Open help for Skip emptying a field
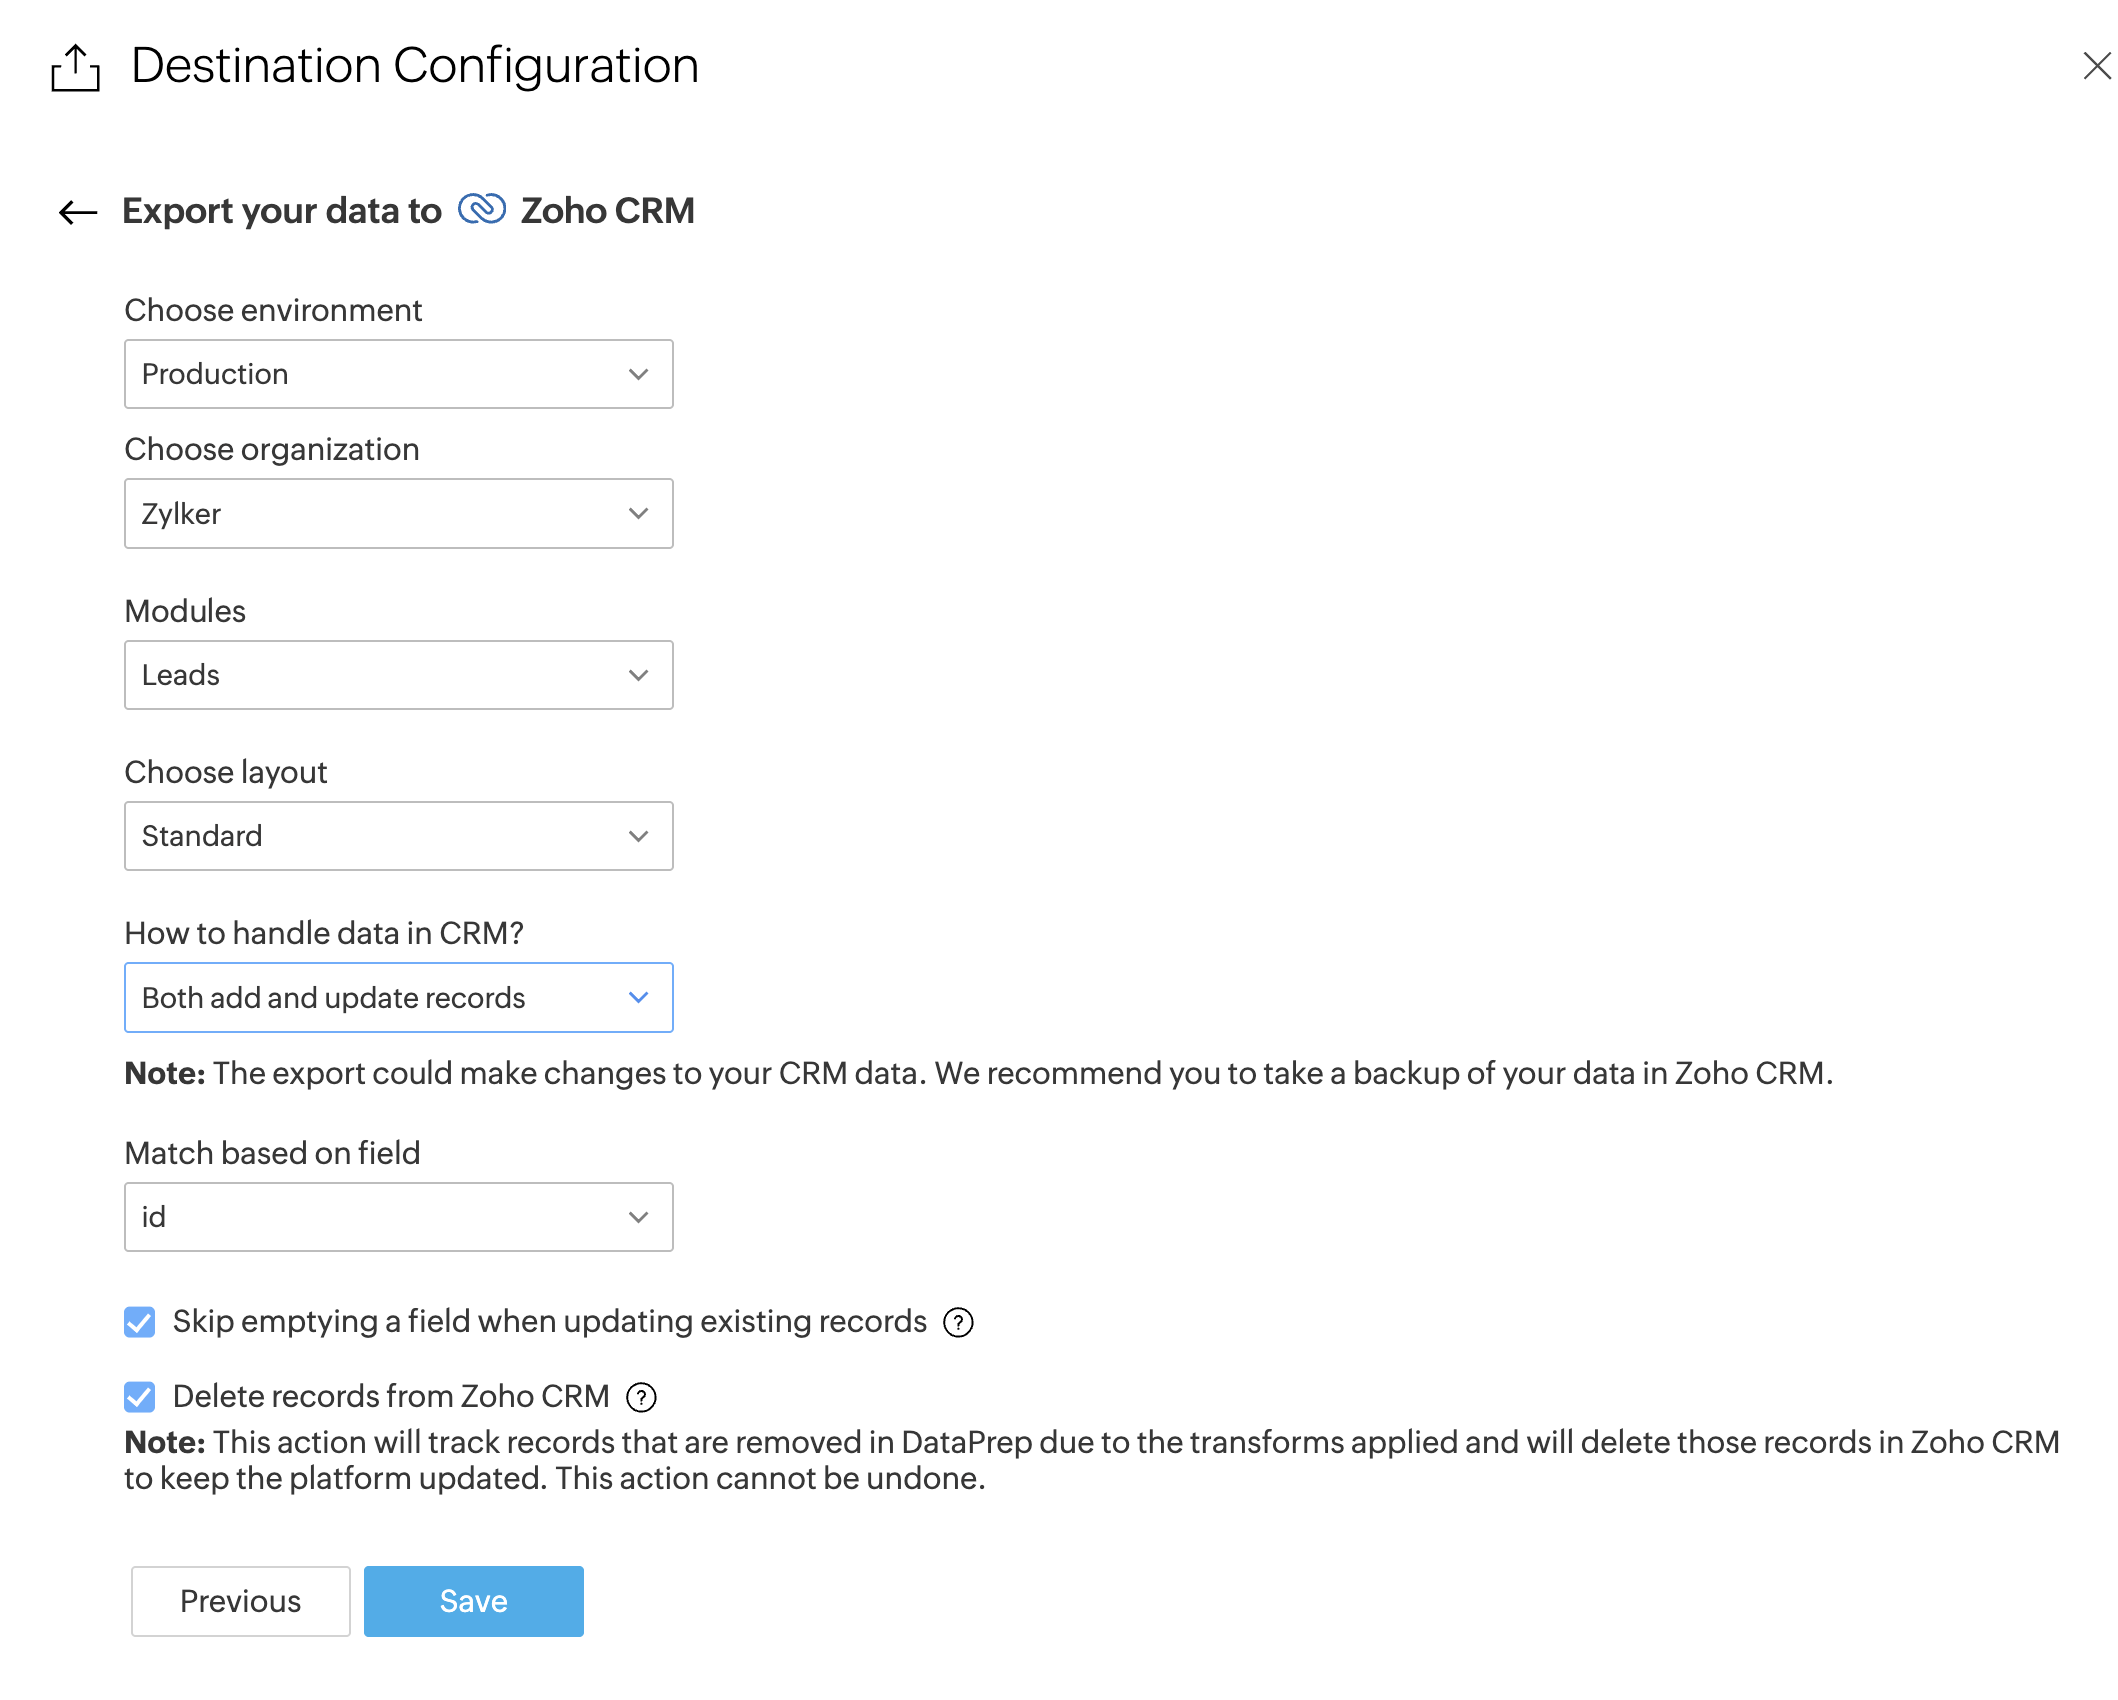 point(958,1323)
